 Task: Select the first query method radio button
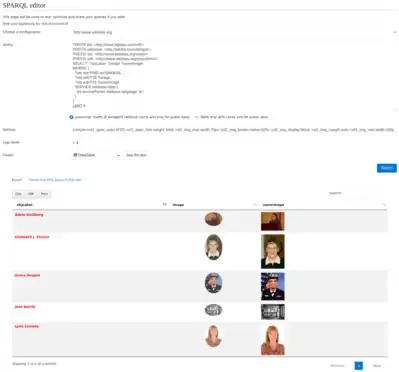click(71, 117)
